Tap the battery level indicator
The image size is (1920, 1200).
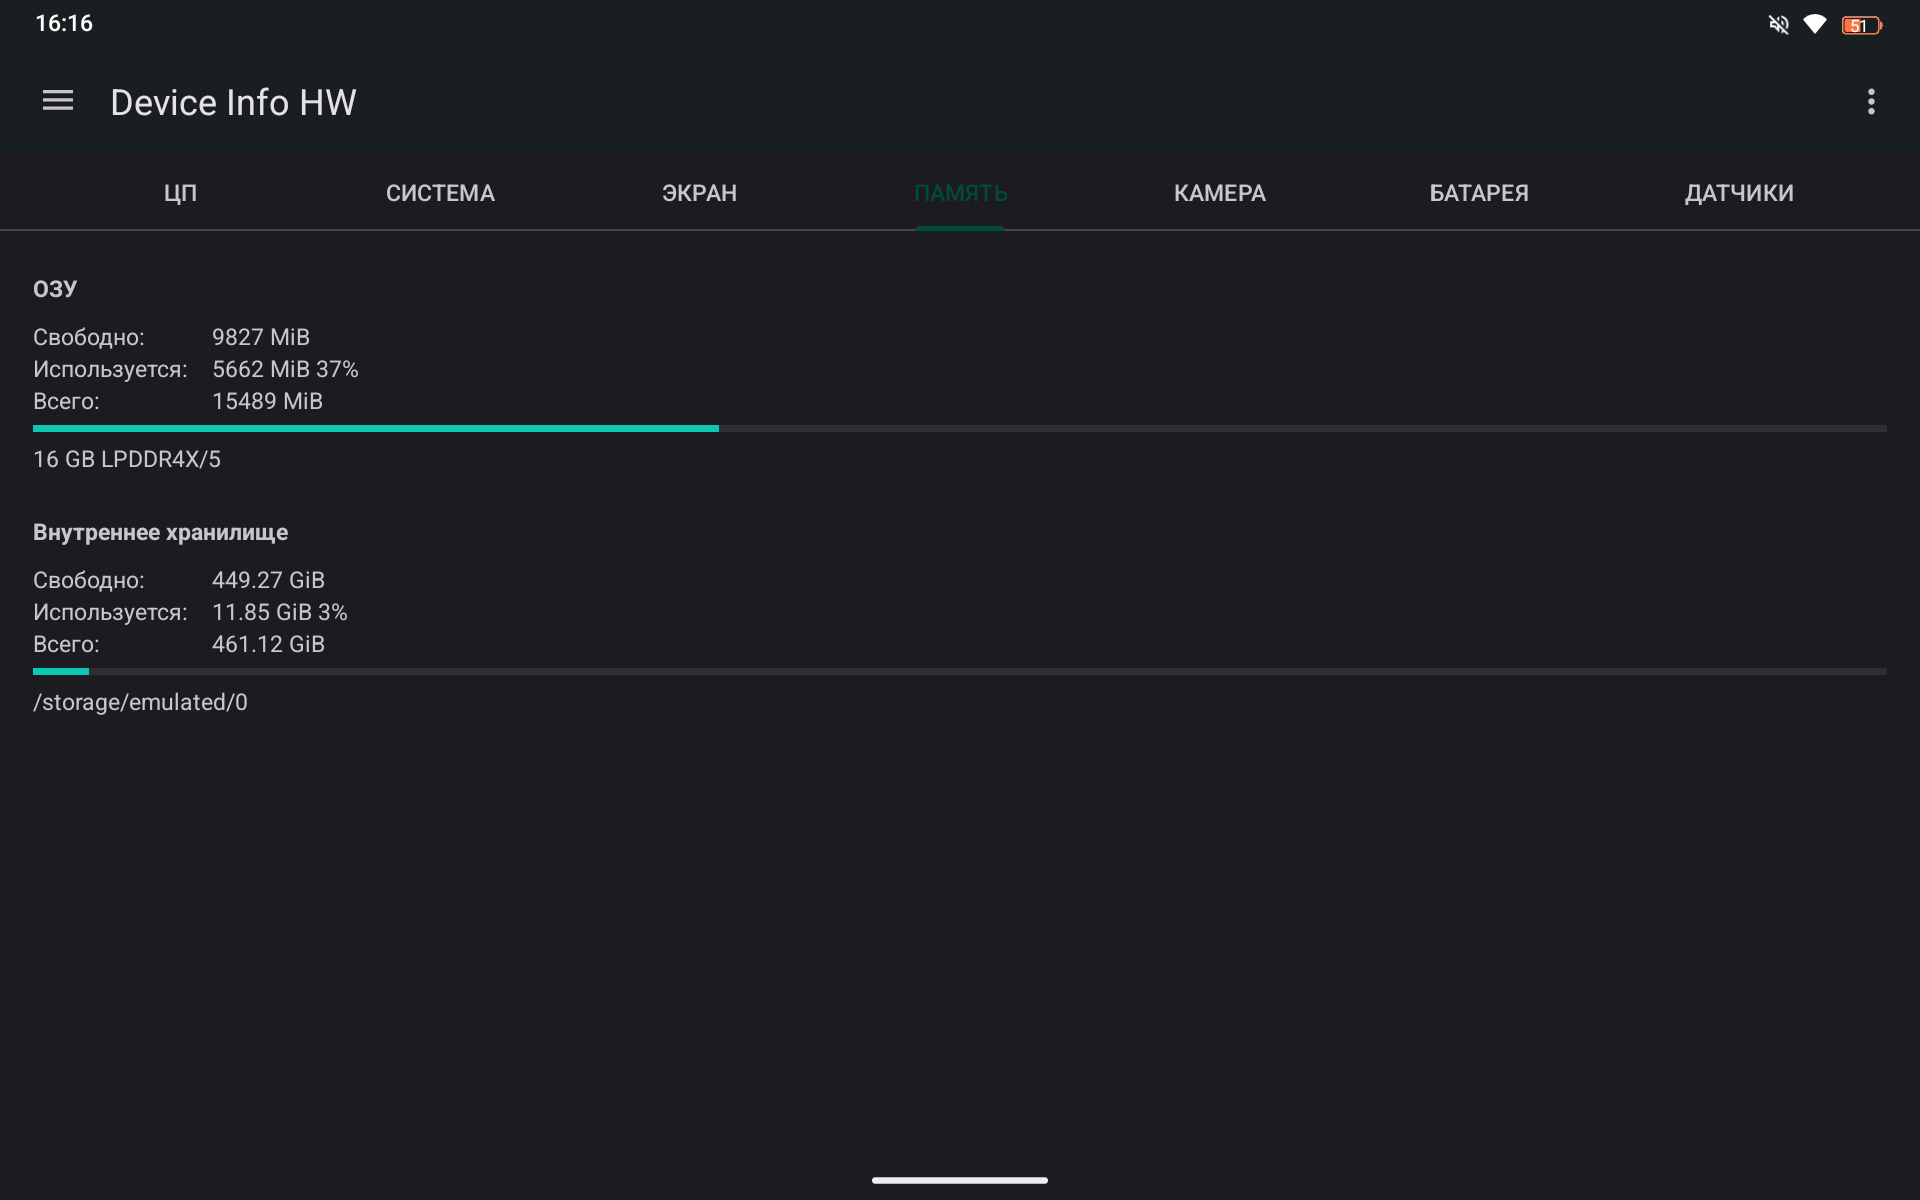(x=1861, y=26)
